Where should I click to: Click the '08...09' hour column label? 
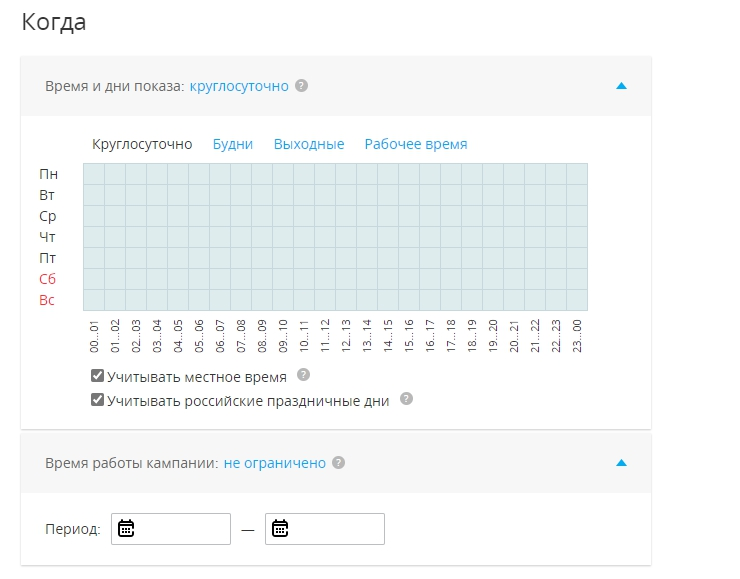[262, 336]
